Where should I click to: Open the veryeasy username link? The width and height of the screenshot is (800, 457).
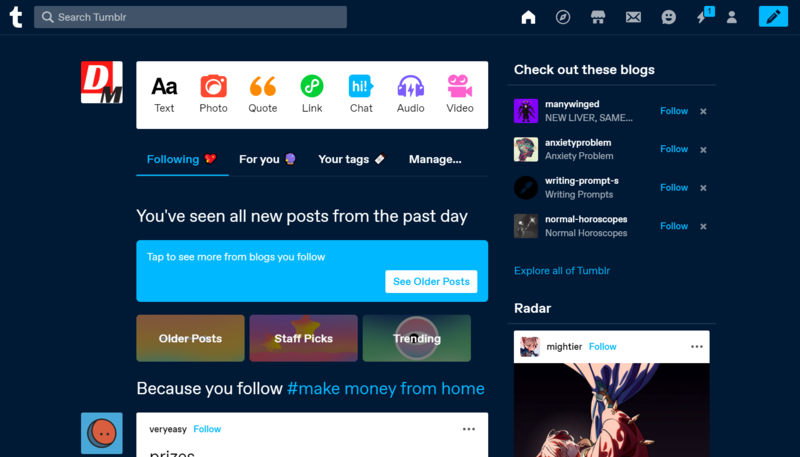(168, 429)
